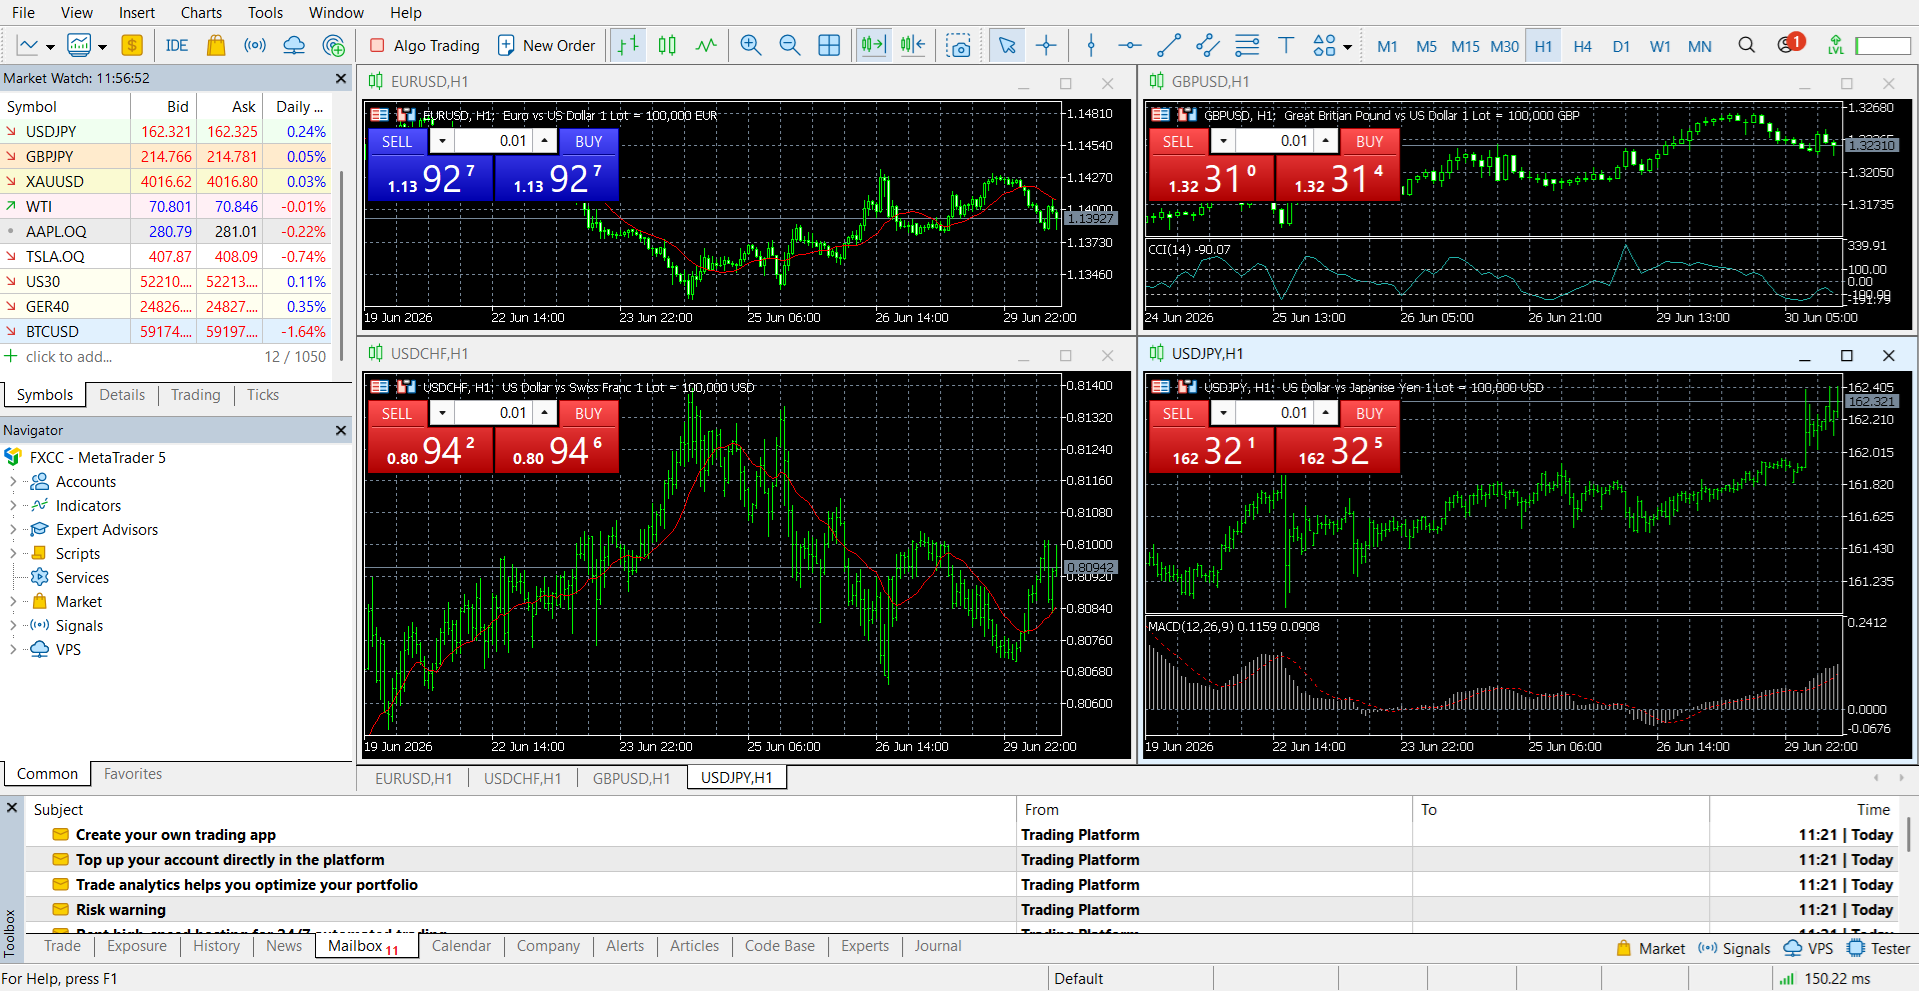Click the dollar Market Watch toolbar icon

pyautogui.click(x=132, y=45)
